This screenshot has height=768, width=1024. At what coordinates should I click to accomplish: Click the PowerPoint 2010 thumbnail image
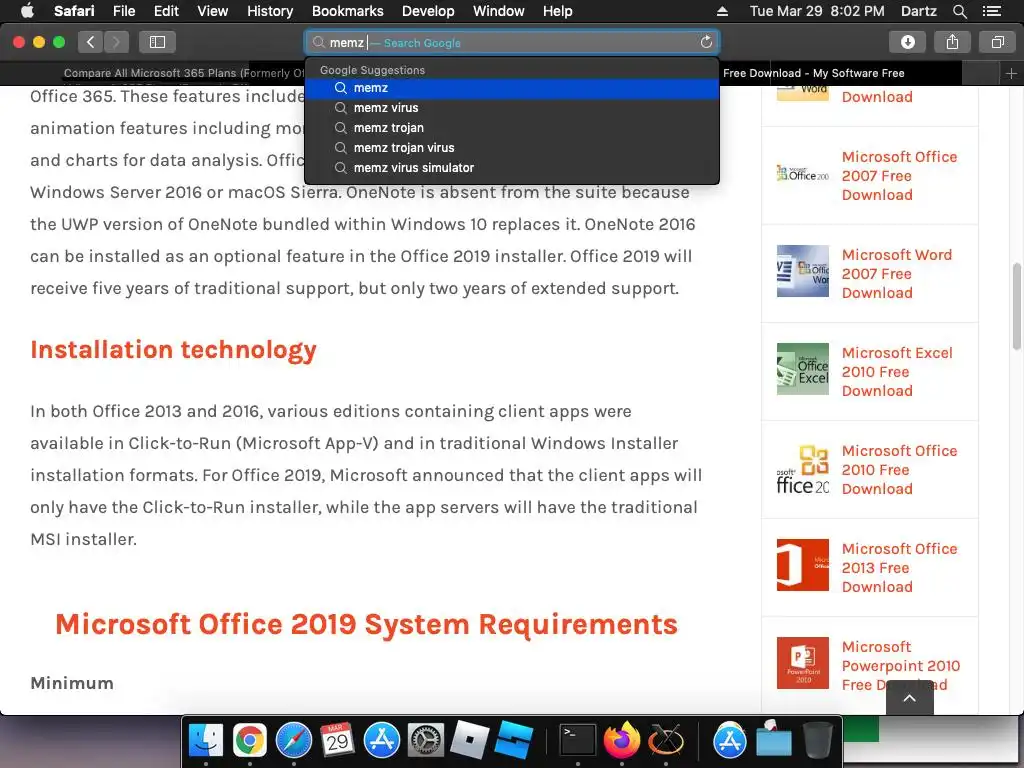coord(803,663)
